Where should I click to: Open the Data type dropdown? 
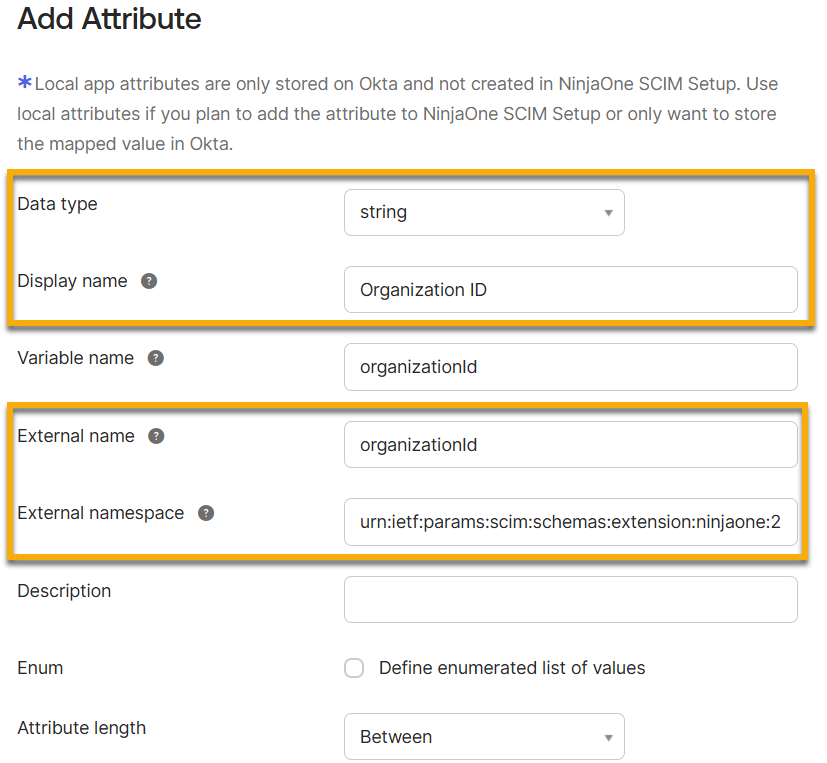click(x=484, y=212)
